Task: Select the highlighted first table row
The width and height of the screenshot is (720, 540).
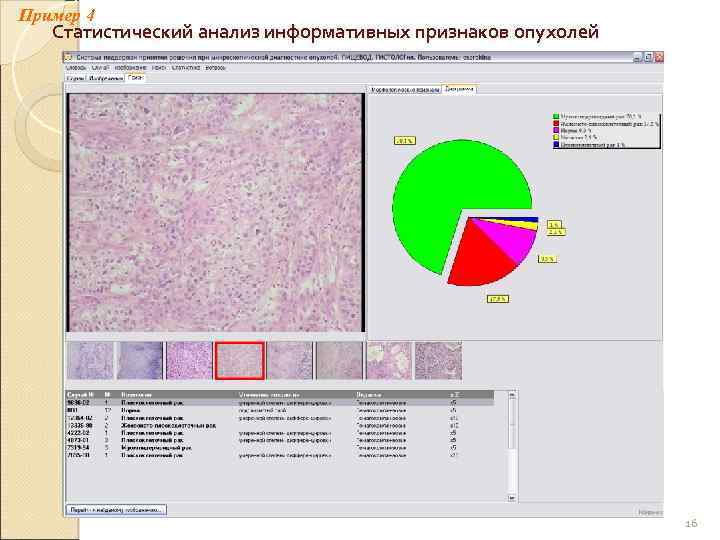Action: pos(280,403)
